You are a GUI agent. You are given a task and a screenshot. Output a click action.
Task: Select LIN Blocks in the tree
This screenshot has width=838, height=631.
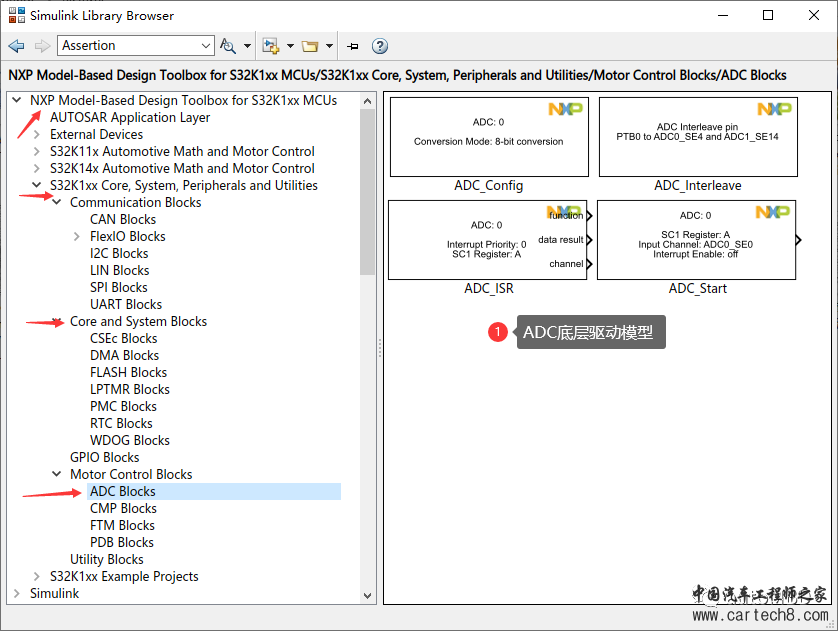(120, 270)
